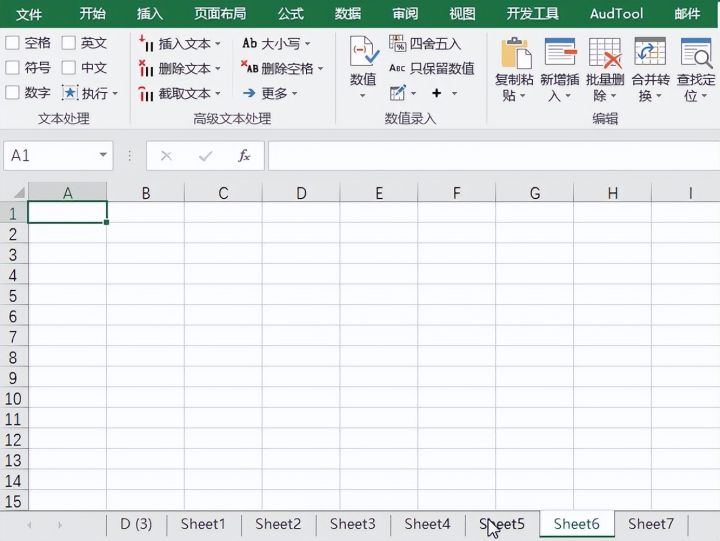Click the 四舍五入 button label
This screenshot has width=720, height=541.
click(435, 44)
